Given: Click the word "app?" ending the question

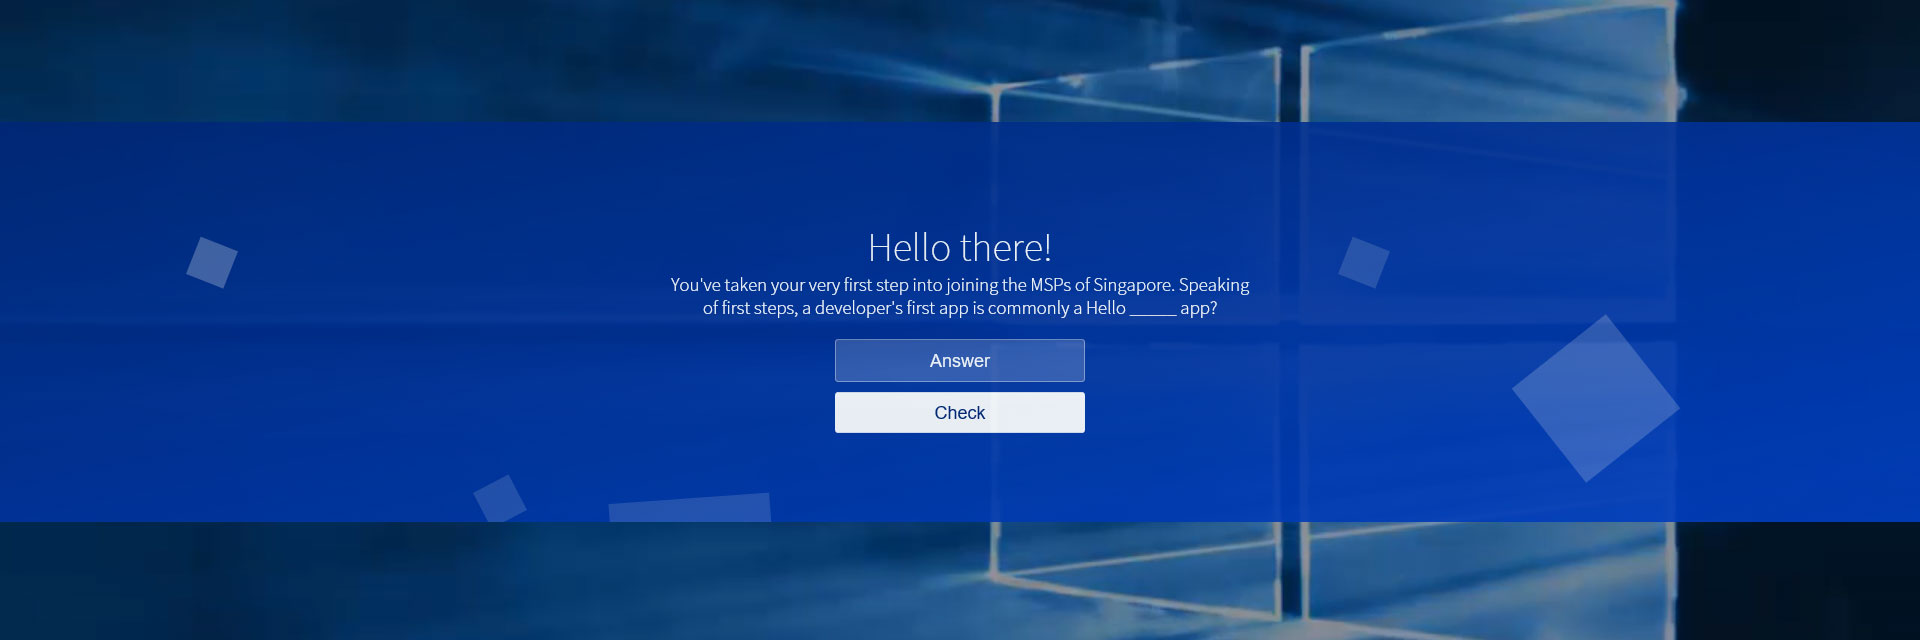Looking at the screenshot, I should [1198, 308].
